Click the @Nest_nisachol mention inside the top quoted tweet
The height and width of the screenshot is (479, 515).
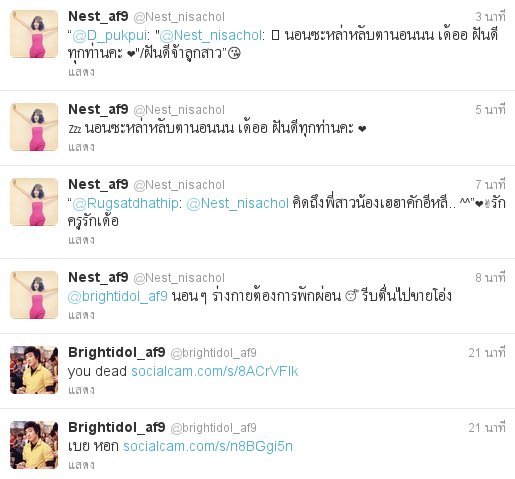[211, 36]
